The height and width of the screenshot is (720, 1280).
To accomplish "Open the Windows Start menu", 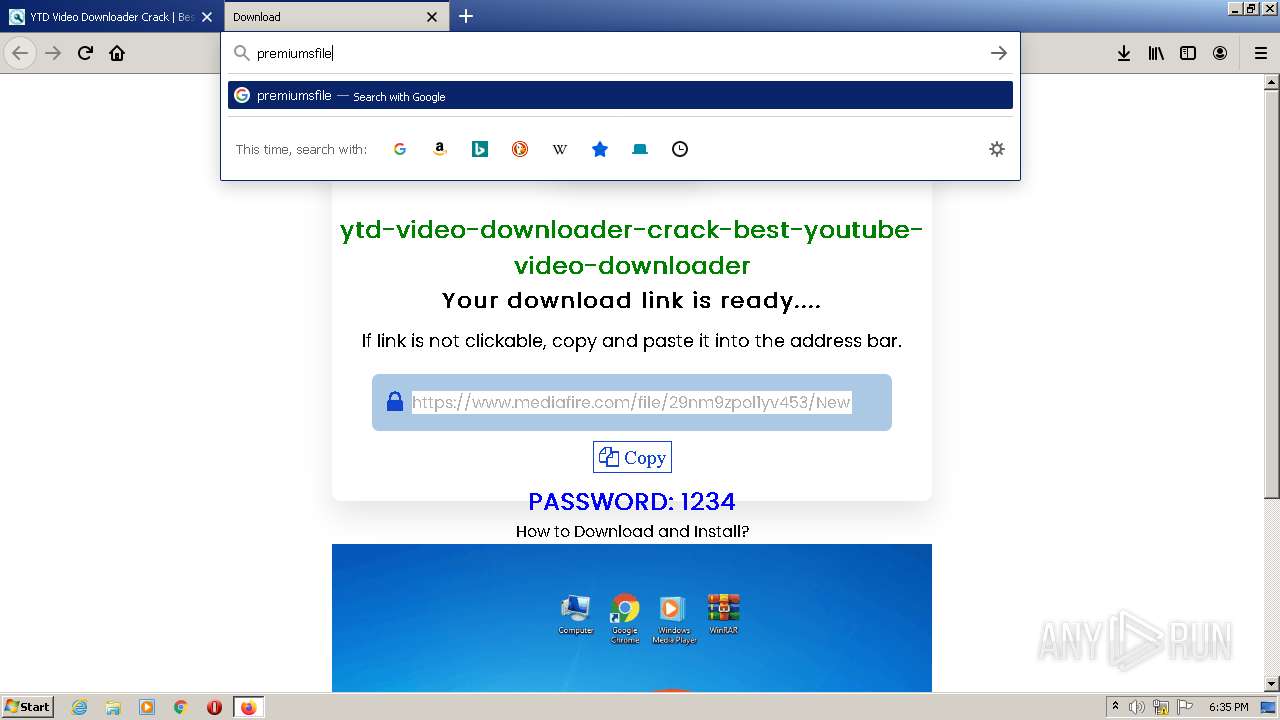I will (28, 706).
